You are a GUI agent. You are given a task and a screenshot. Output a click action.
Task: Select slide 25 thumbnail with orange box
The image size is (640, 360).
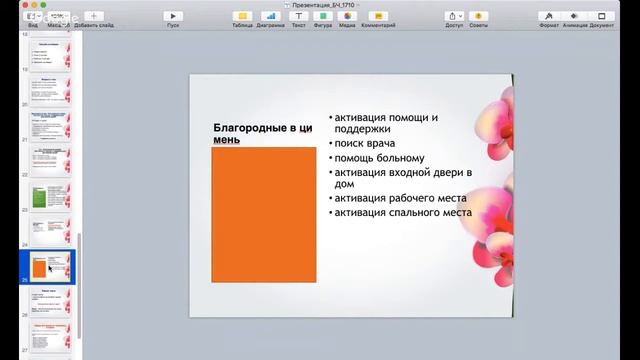pos(51,267)
